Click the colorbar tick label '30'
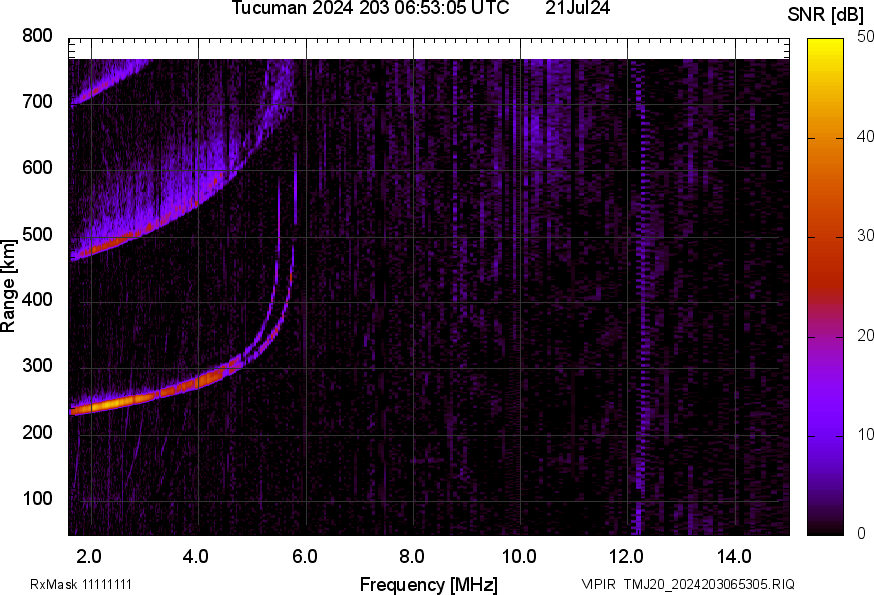 point(865,235)
